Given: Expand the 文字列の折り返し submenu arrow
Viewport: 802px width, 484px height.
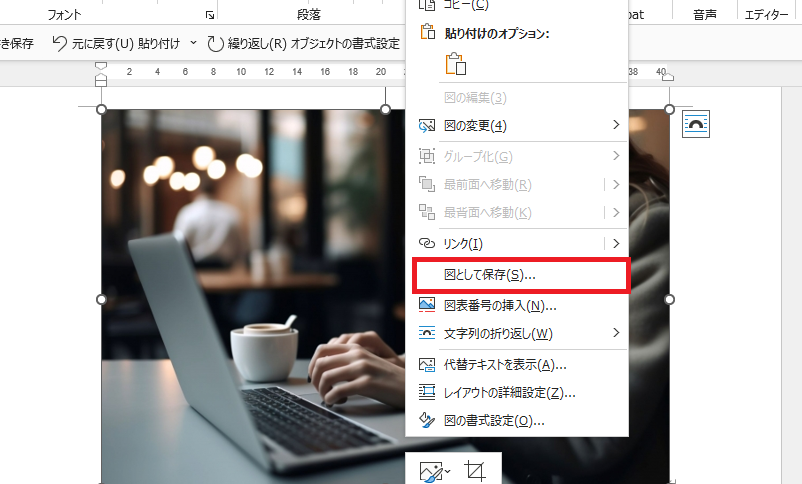Looking at the screenshot, I should 616,333.
